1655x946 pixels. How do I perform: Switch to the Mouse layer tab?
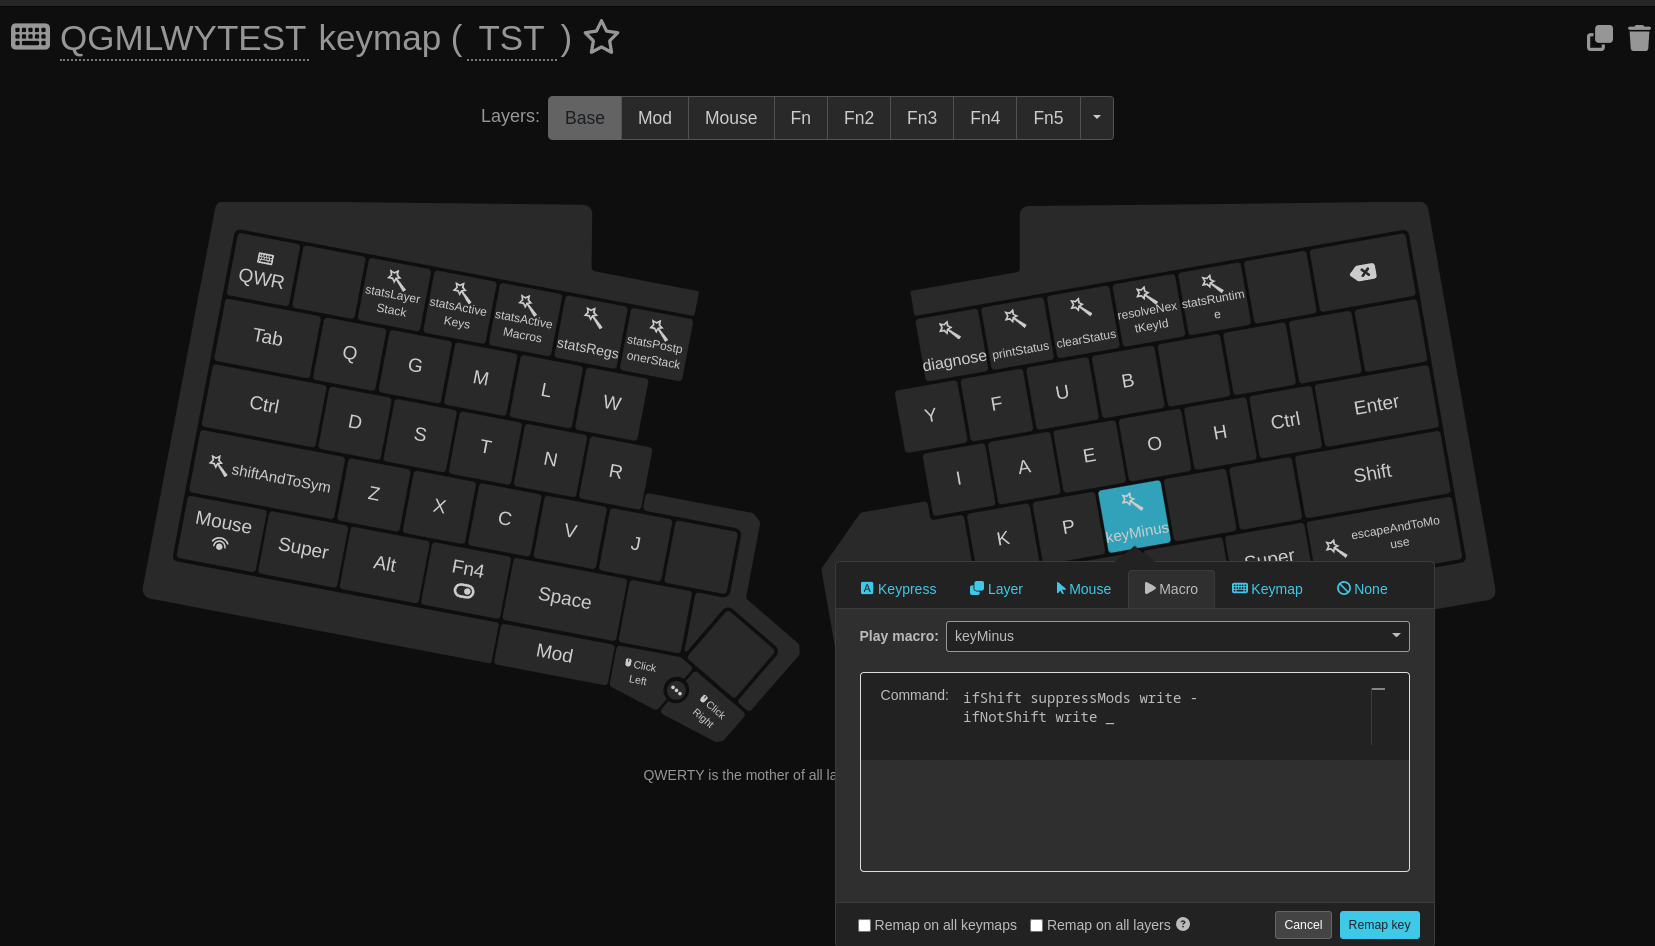pos(730,117)
